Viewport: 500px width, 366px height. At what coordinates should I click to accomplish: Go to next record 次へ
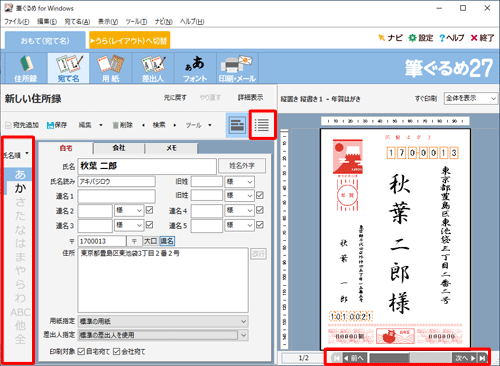[465, 358]
